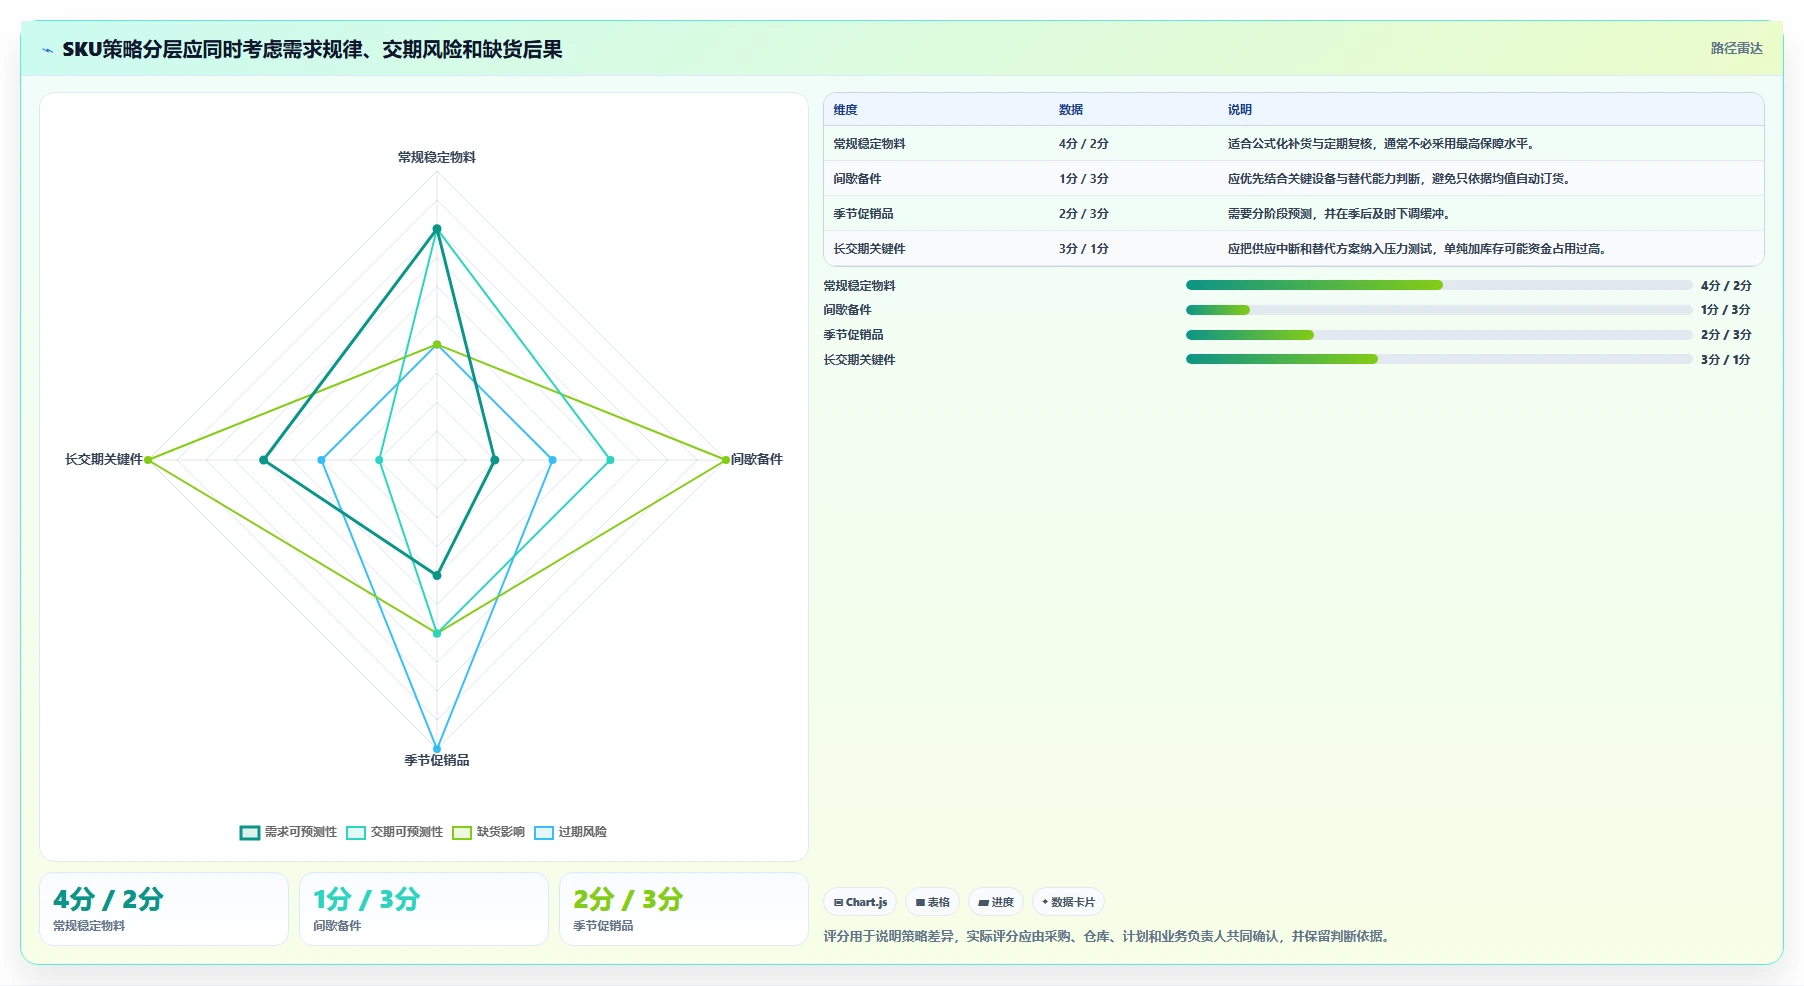Click the 4分 / 2分 value after the progress bar

click(x=1726, y=286)
